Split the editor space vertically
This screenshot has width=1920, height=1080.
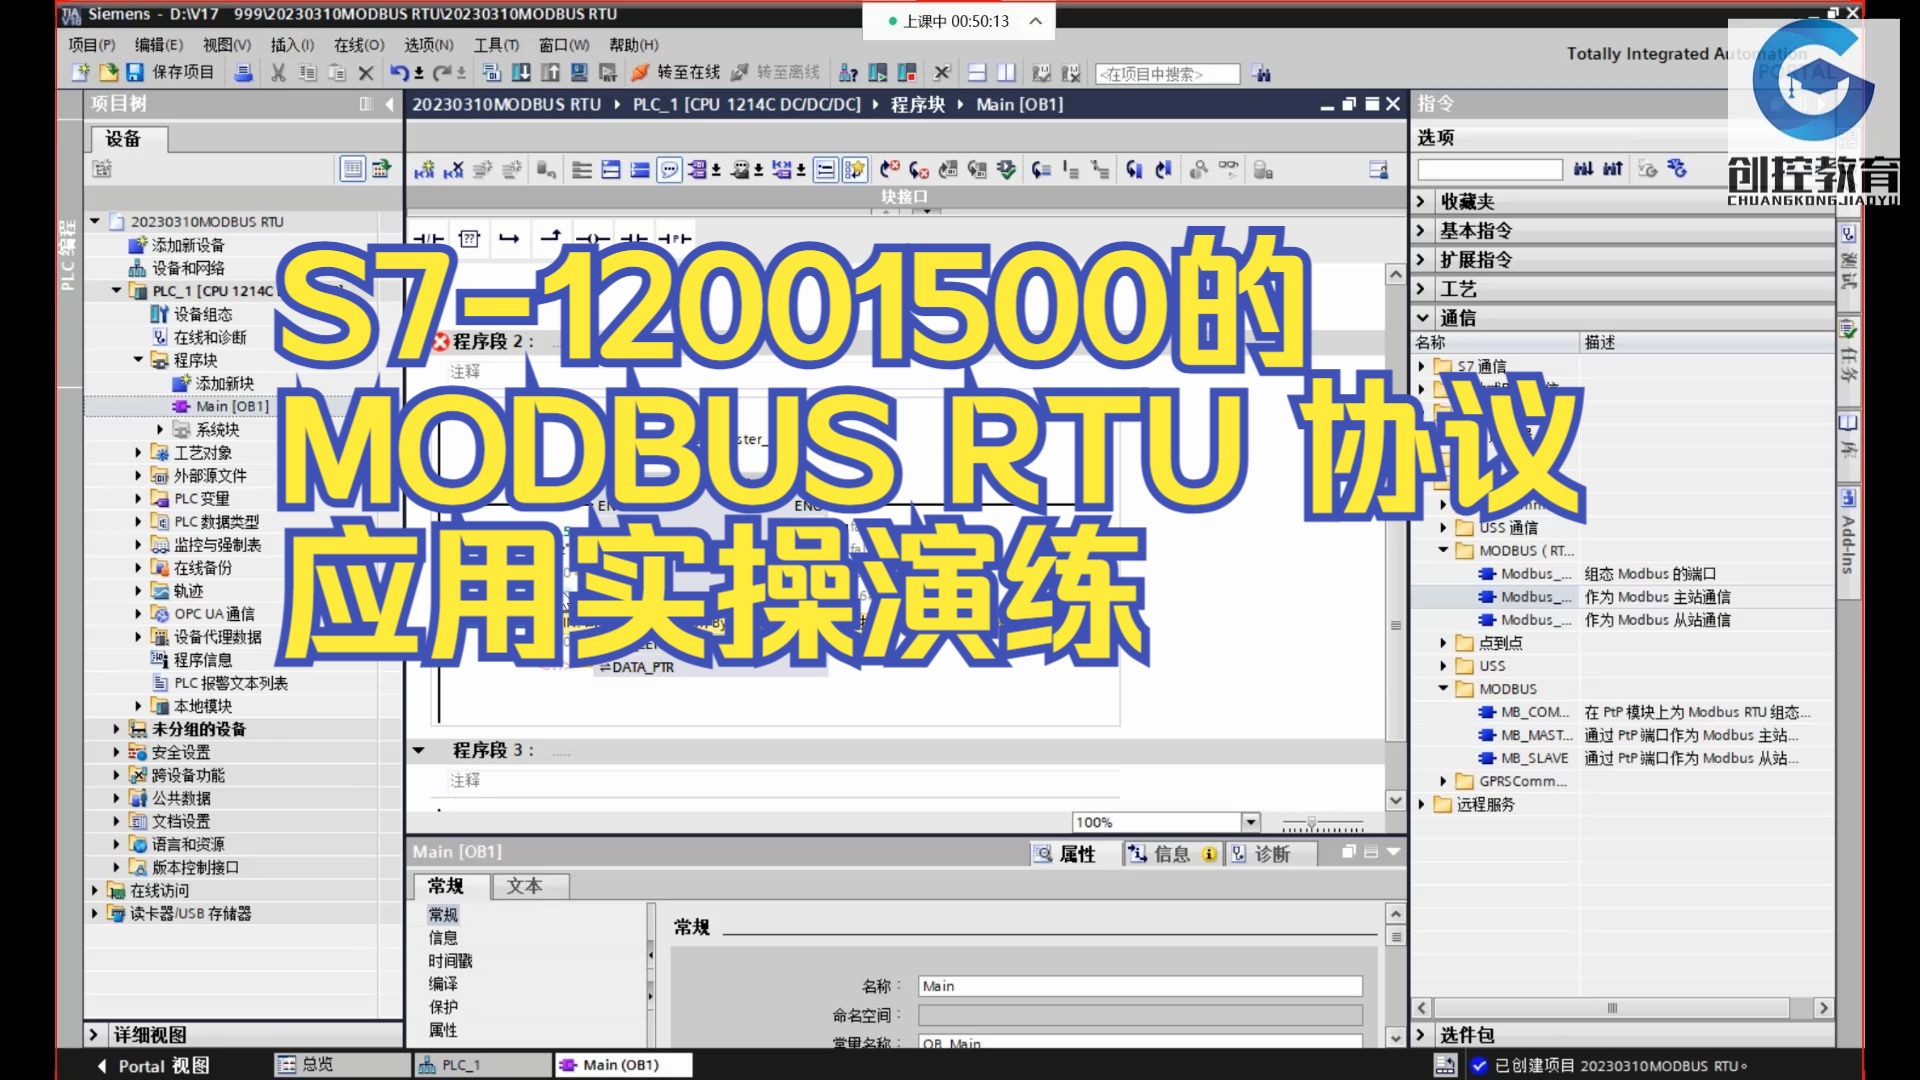pos(1006,73)
